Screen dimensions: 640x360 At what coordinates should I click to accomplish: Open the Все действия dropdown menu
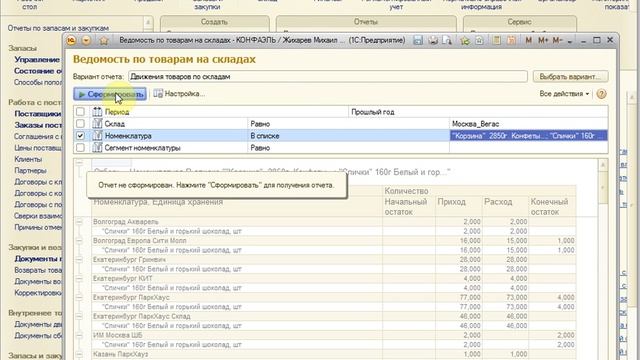click(x=564, y=94)
